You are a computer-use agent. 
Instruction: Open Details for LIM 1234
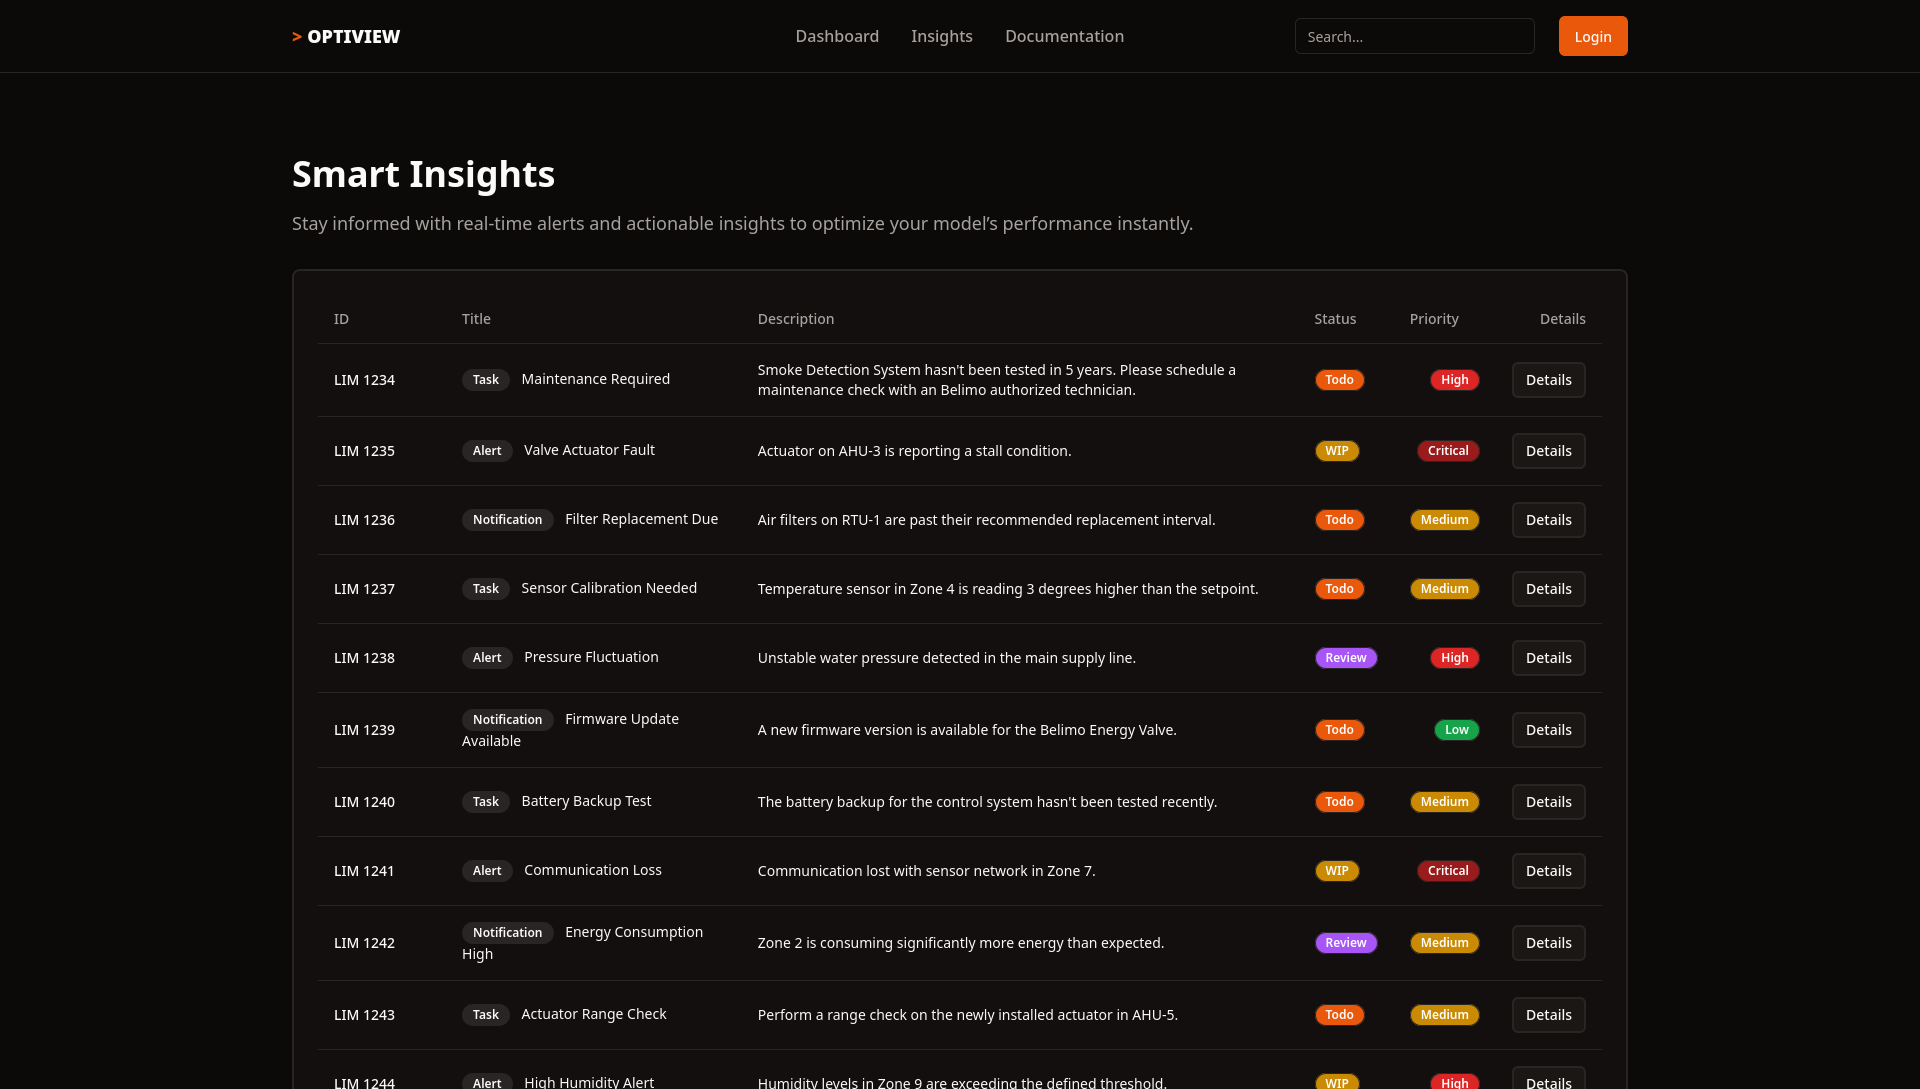[1548, 380]
